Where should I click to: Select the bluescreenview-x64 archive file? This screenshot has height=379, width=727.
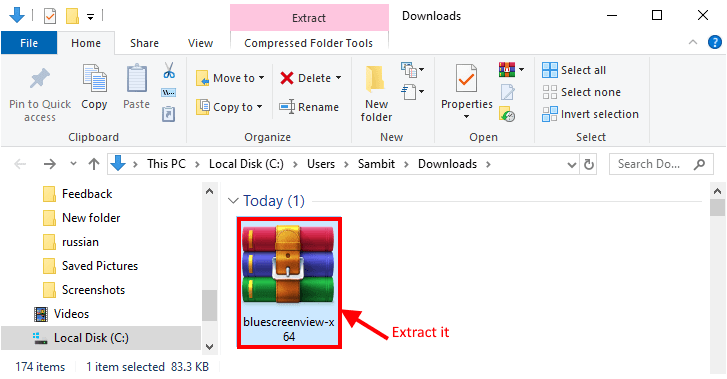289,283
